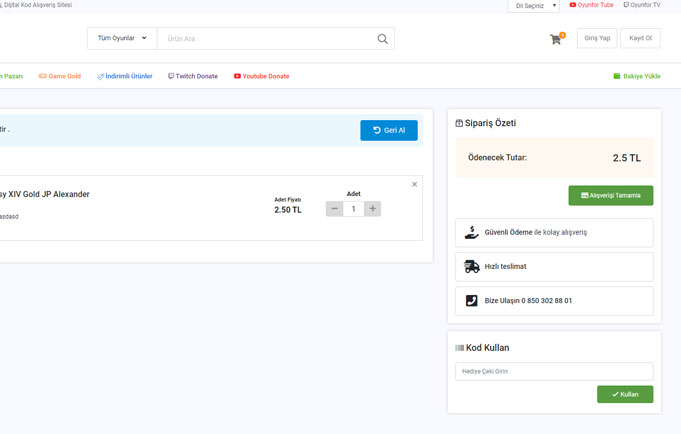Screen dimensions: 681x434
Task: Open the Oyunfor TV link
Action: tap(641, 5)
